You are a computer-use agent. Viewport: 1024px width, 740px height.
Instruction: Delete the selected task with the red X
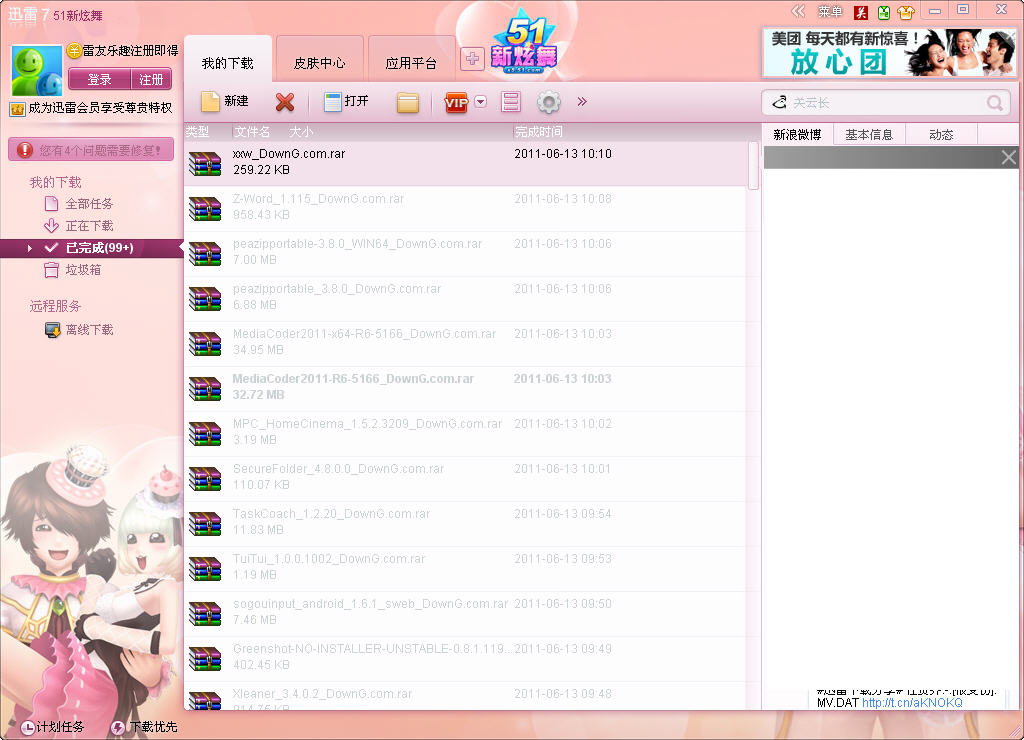coord(285,102)
